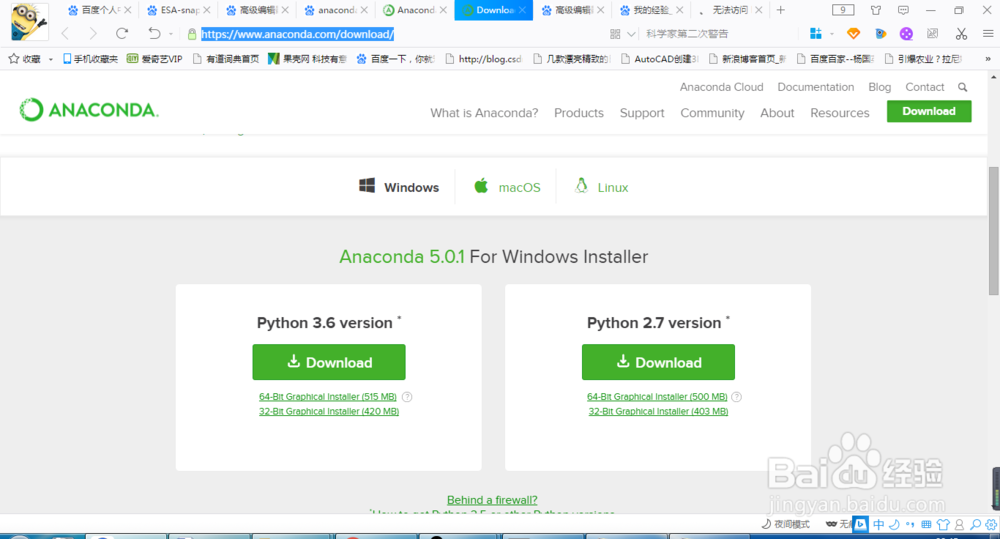Click the page vertical scrollbar thumb

click(994, 231)
